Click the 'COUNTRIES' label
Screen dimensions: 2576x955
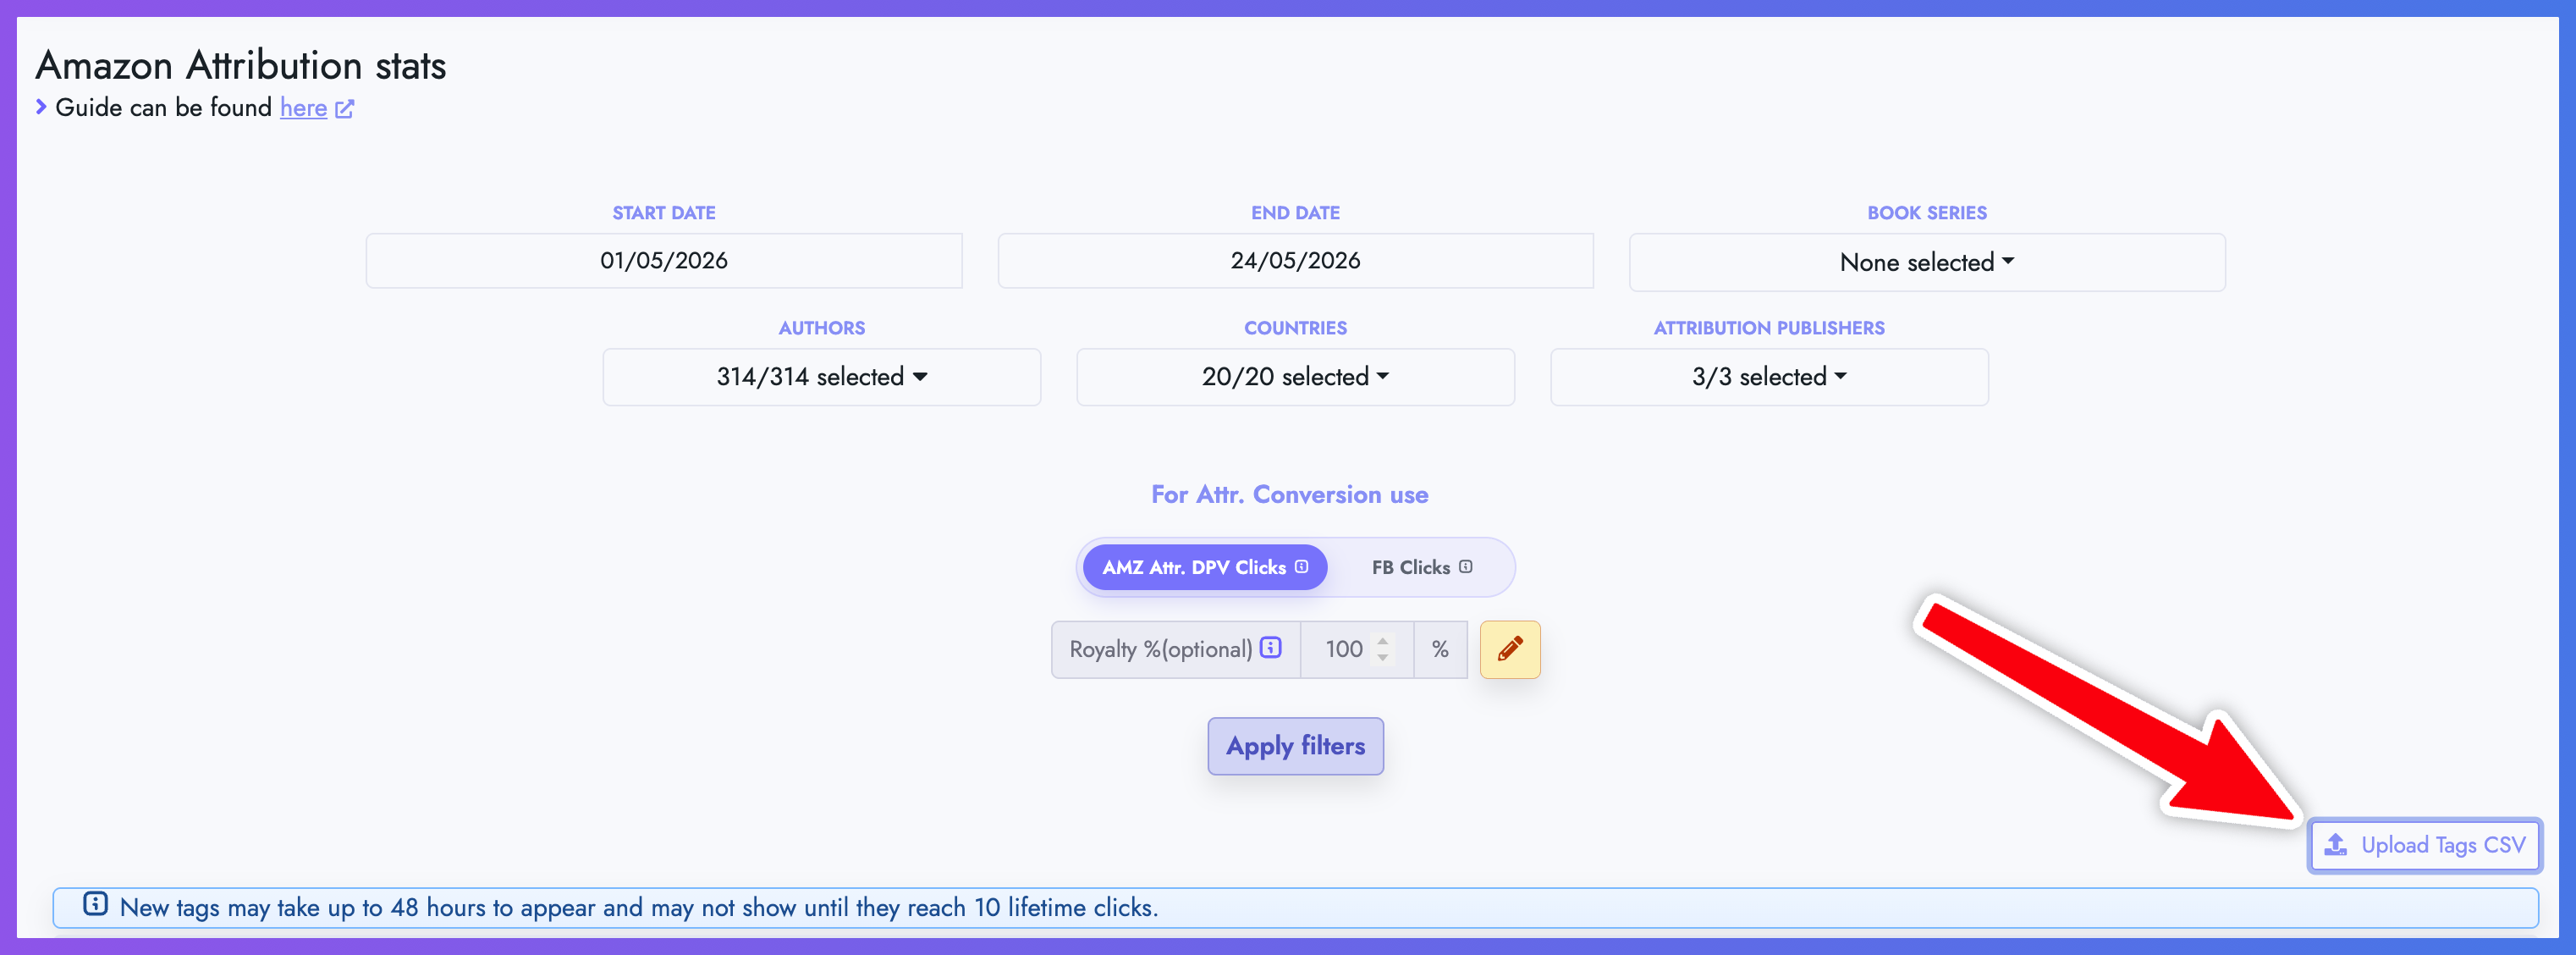(x=1295, y=328)
